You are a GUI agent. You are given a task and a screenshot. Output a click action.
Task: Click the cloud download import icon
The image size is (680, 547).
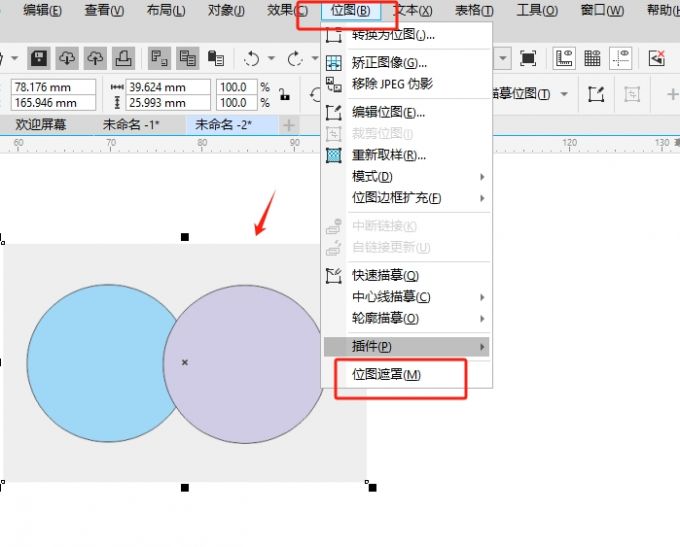67,59
